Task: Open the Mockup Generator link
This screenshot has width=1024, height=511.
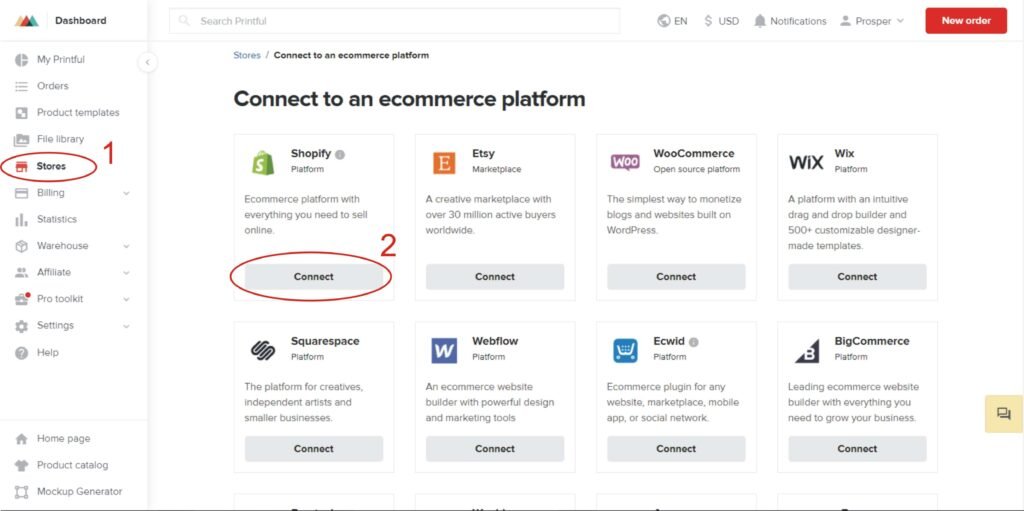Action: tap(79, 492)
